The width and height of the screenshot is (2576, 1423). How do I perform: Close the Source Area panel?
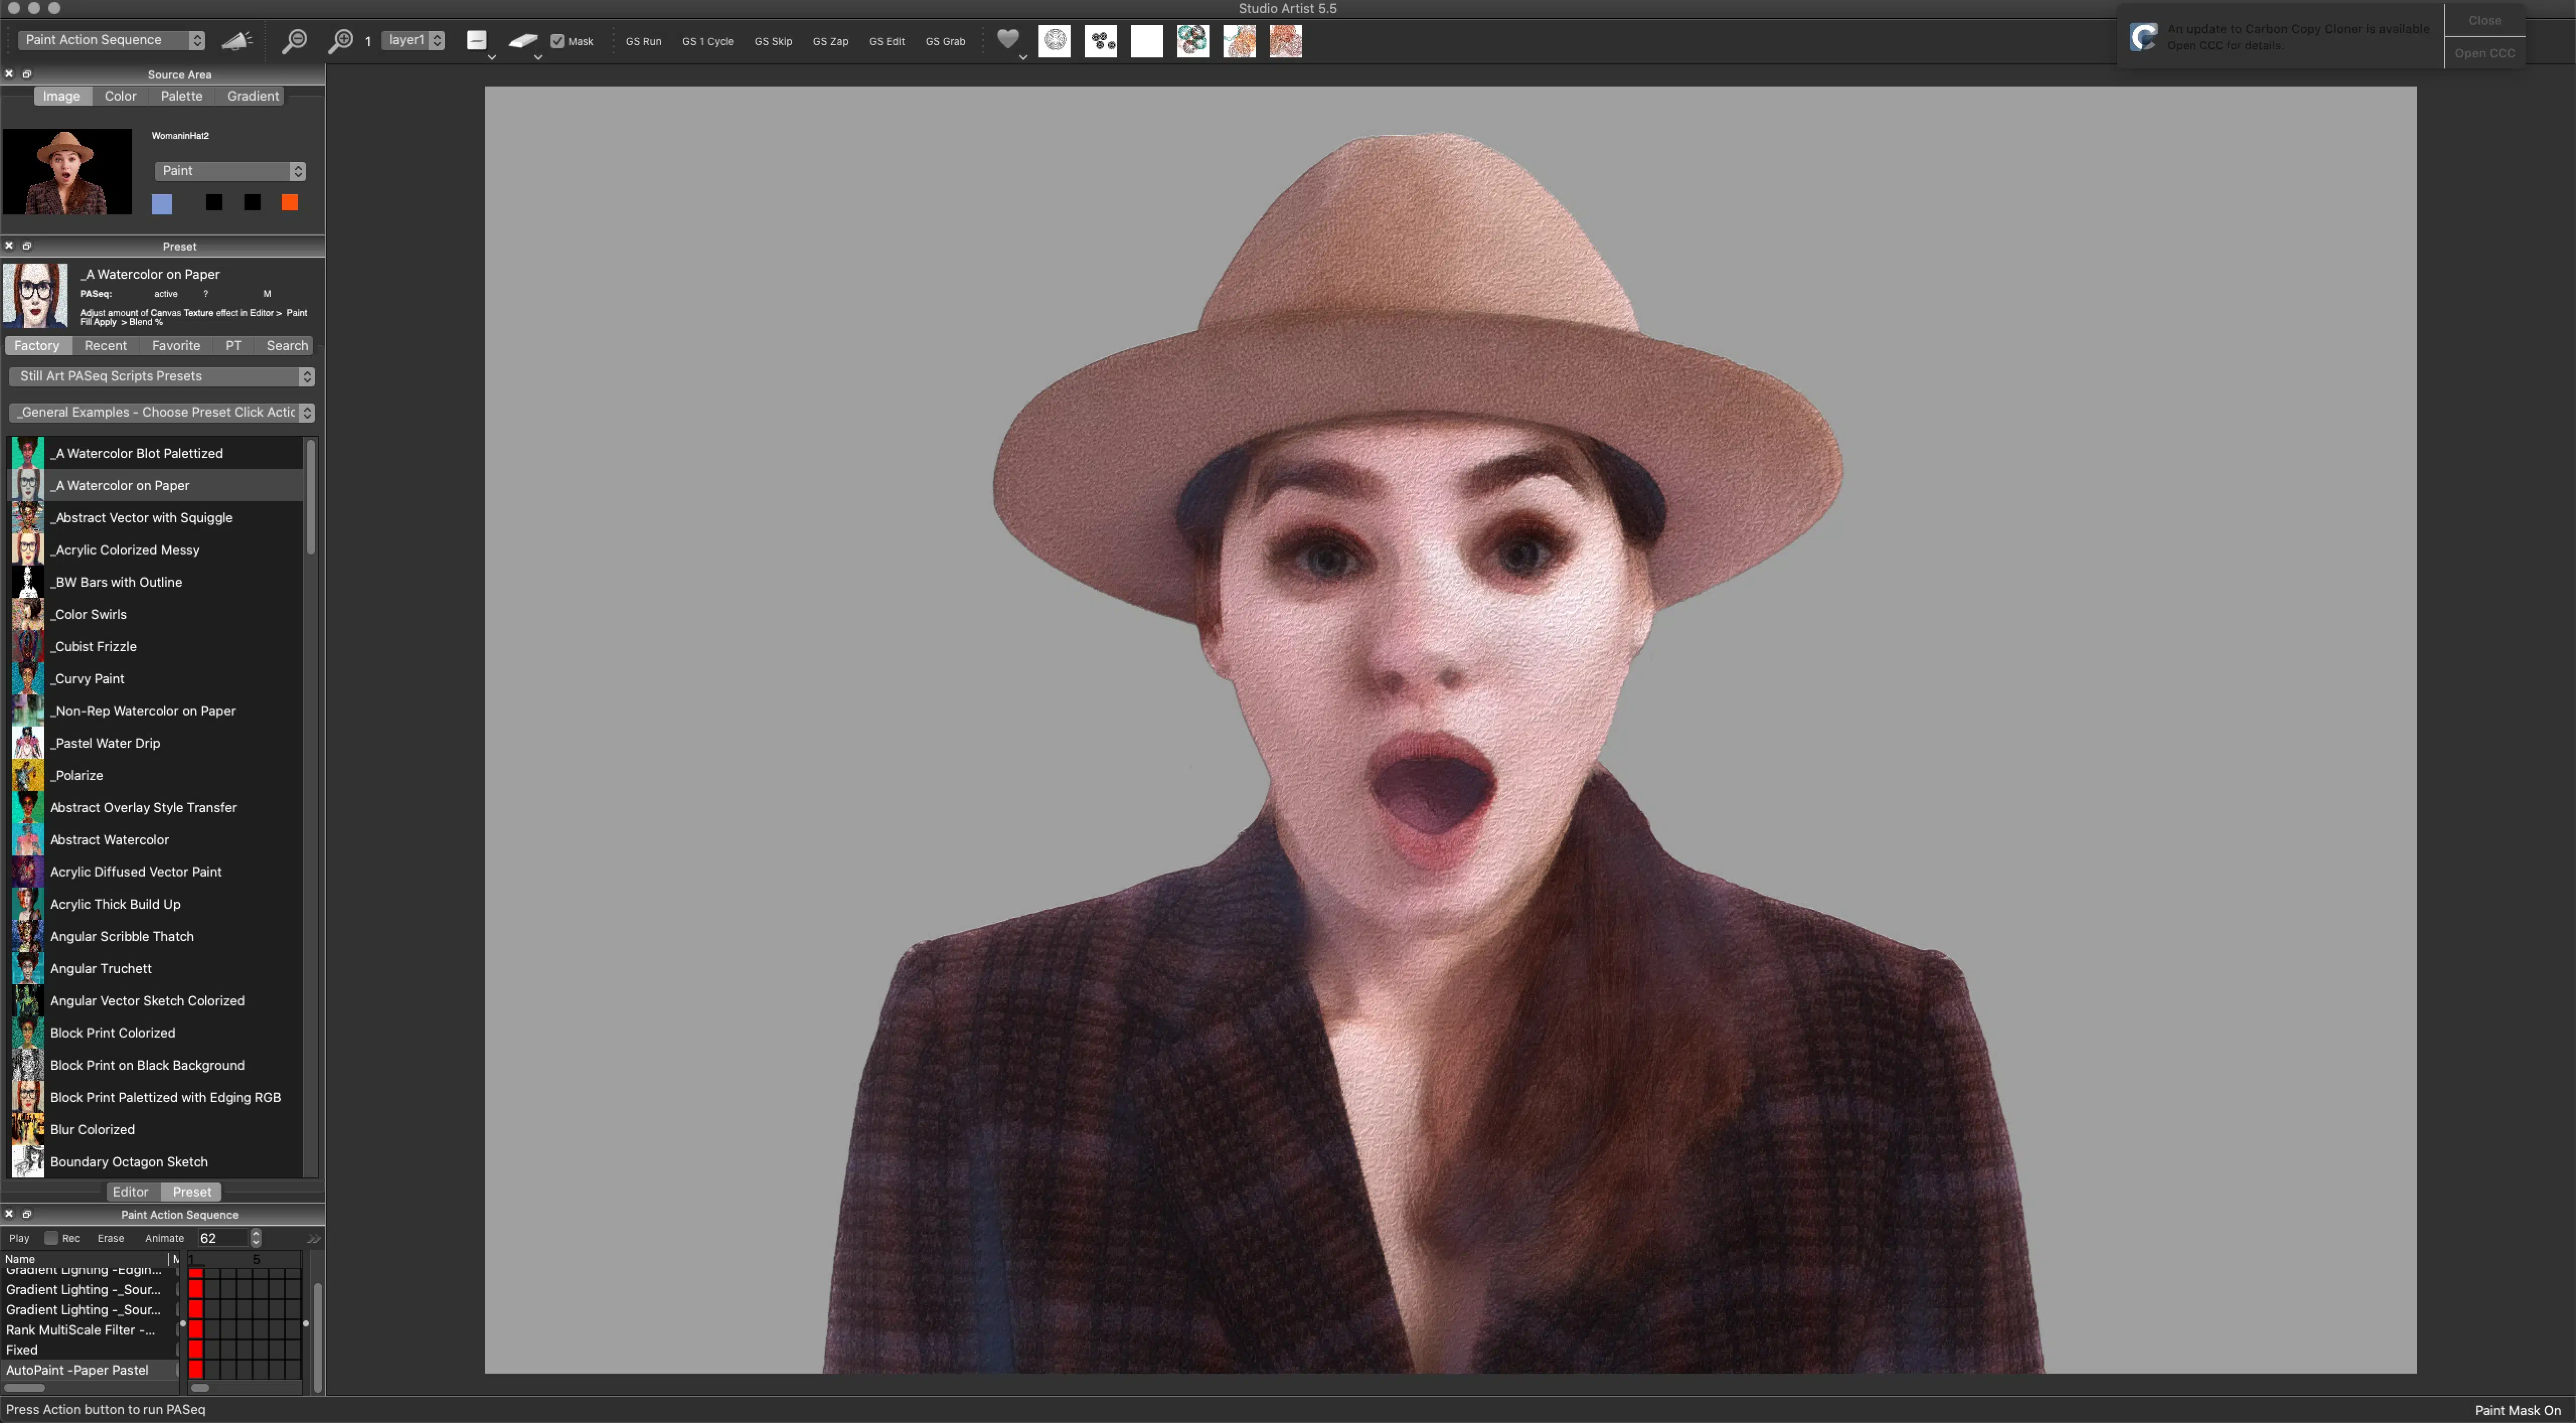coord(9,74)
